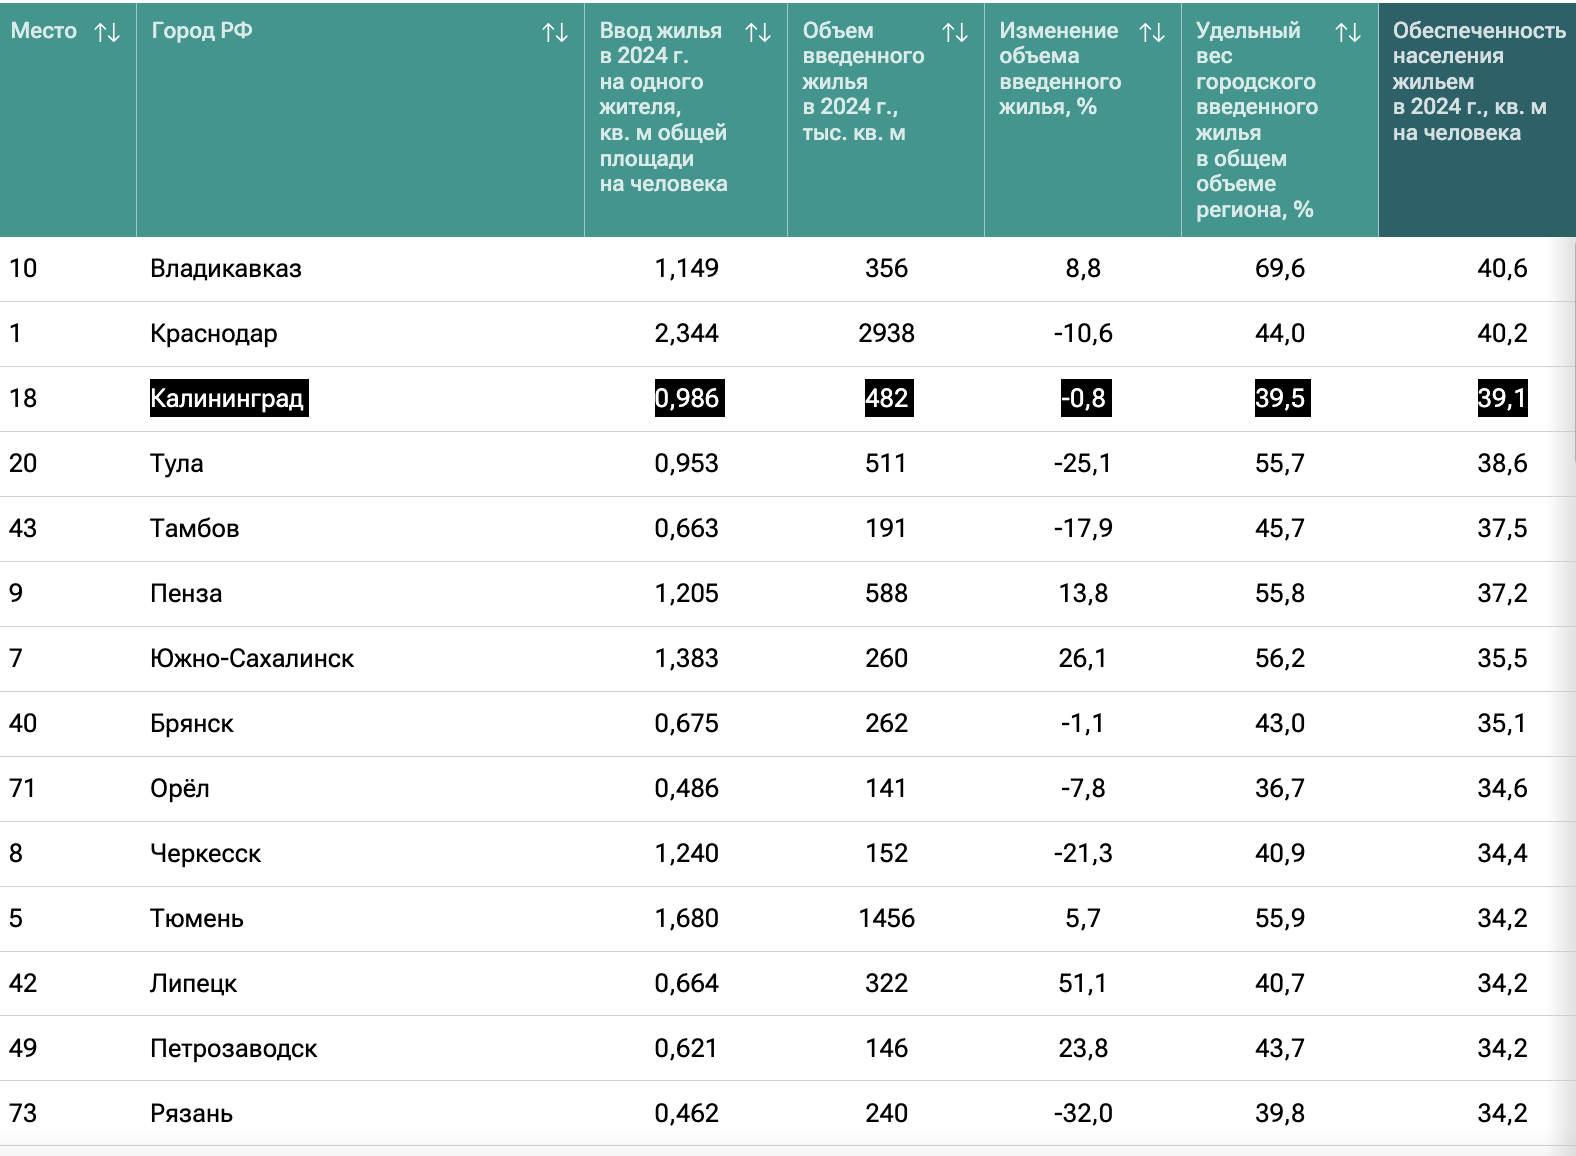Select Краснодар in the city column
The width and height of the screenshot is (1576, 1156).
[214, 333]
